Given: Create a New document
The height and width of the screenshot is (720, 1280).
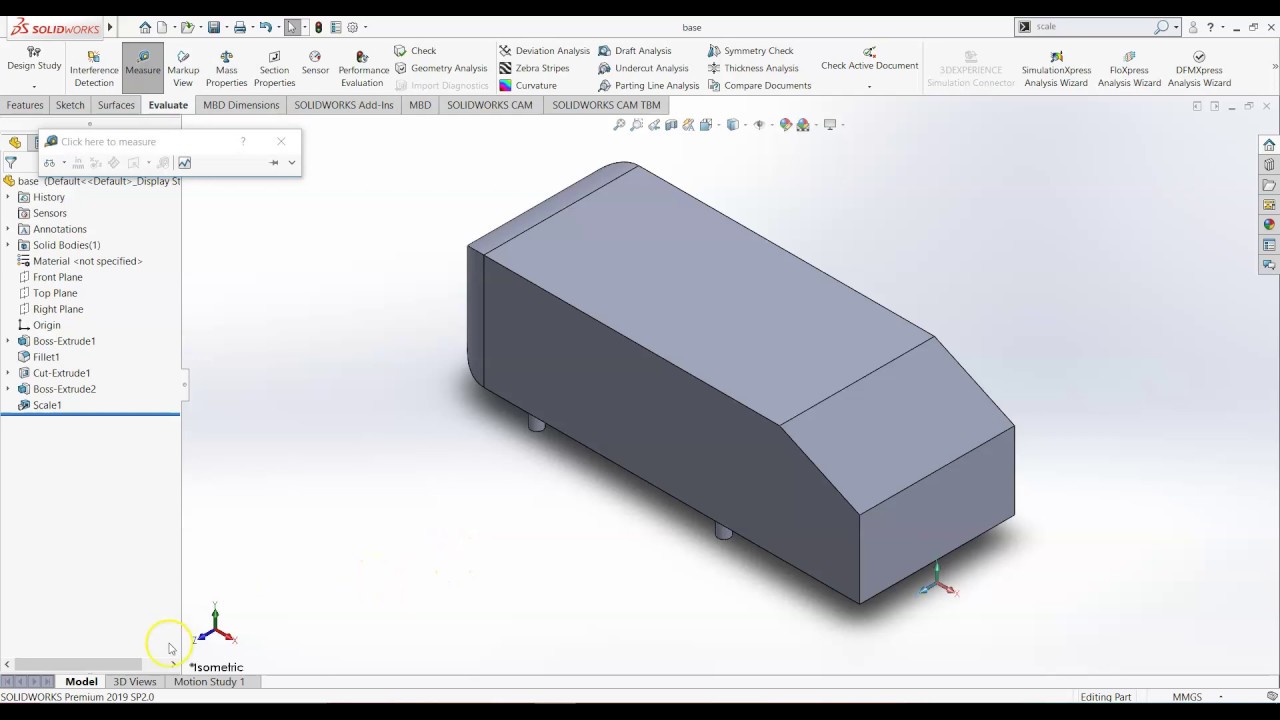Looking at the screenshot, I should (x=162, y=27).
